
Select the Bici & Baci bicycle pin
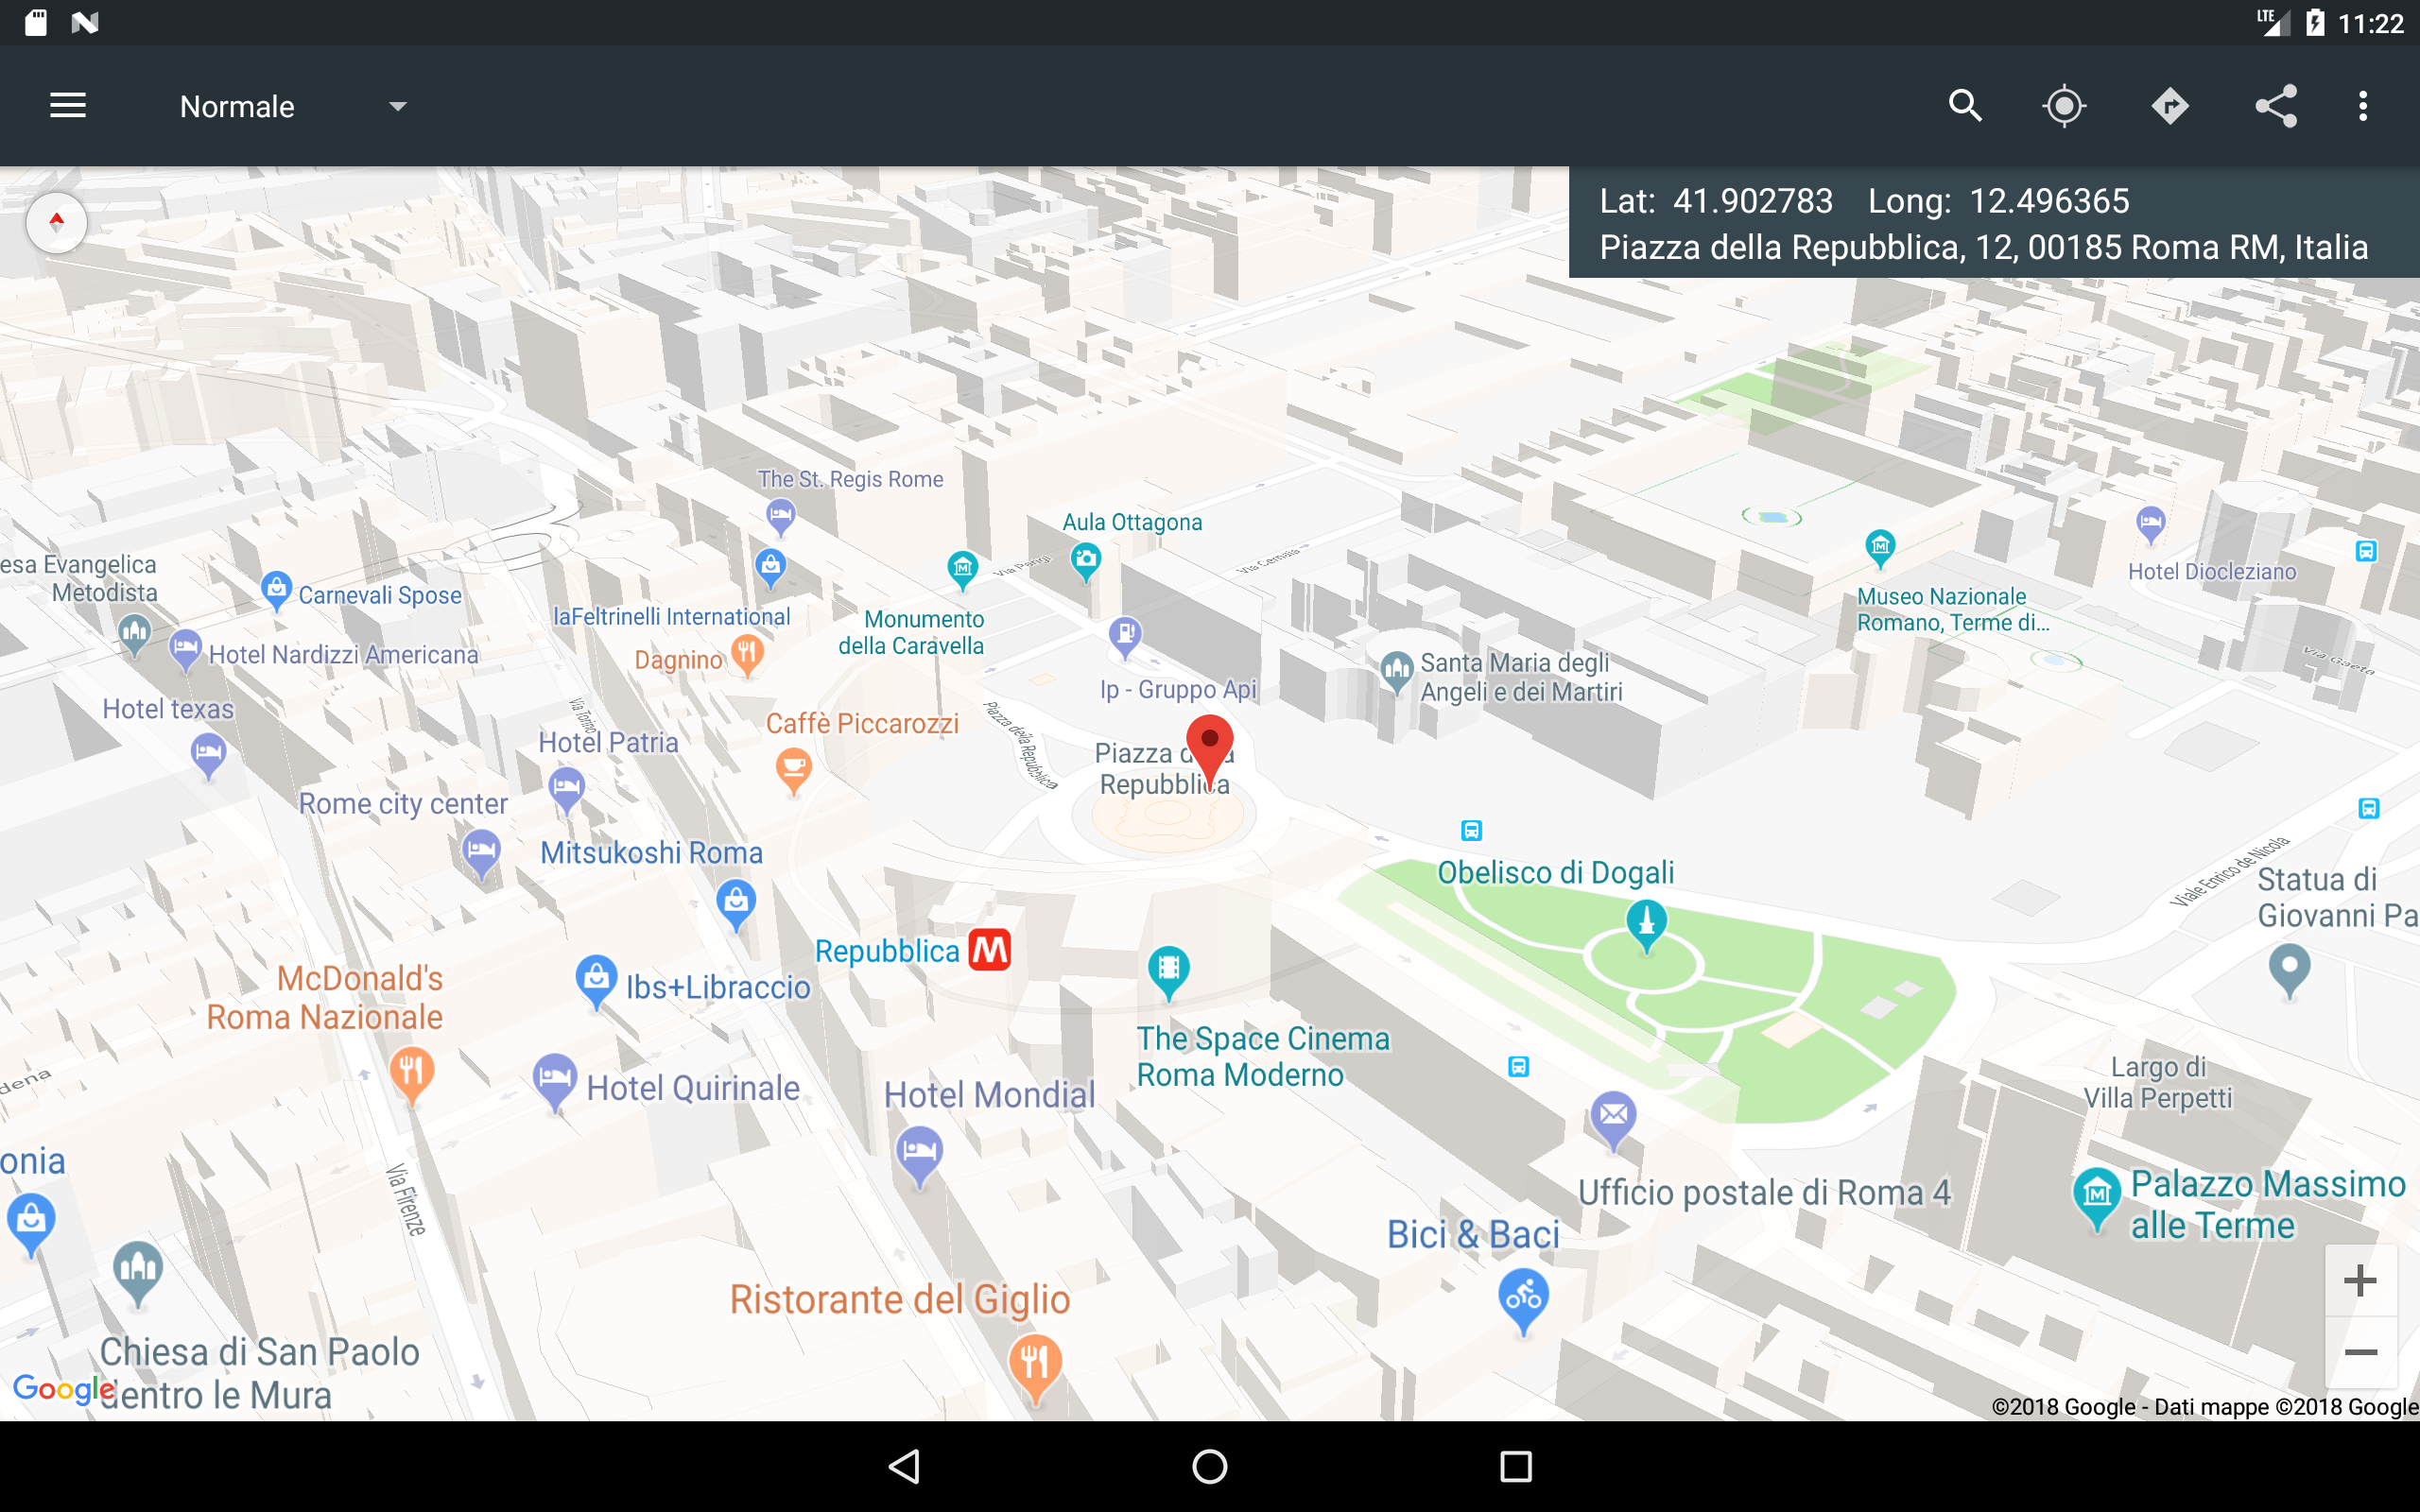[x=1523, y=1300]
